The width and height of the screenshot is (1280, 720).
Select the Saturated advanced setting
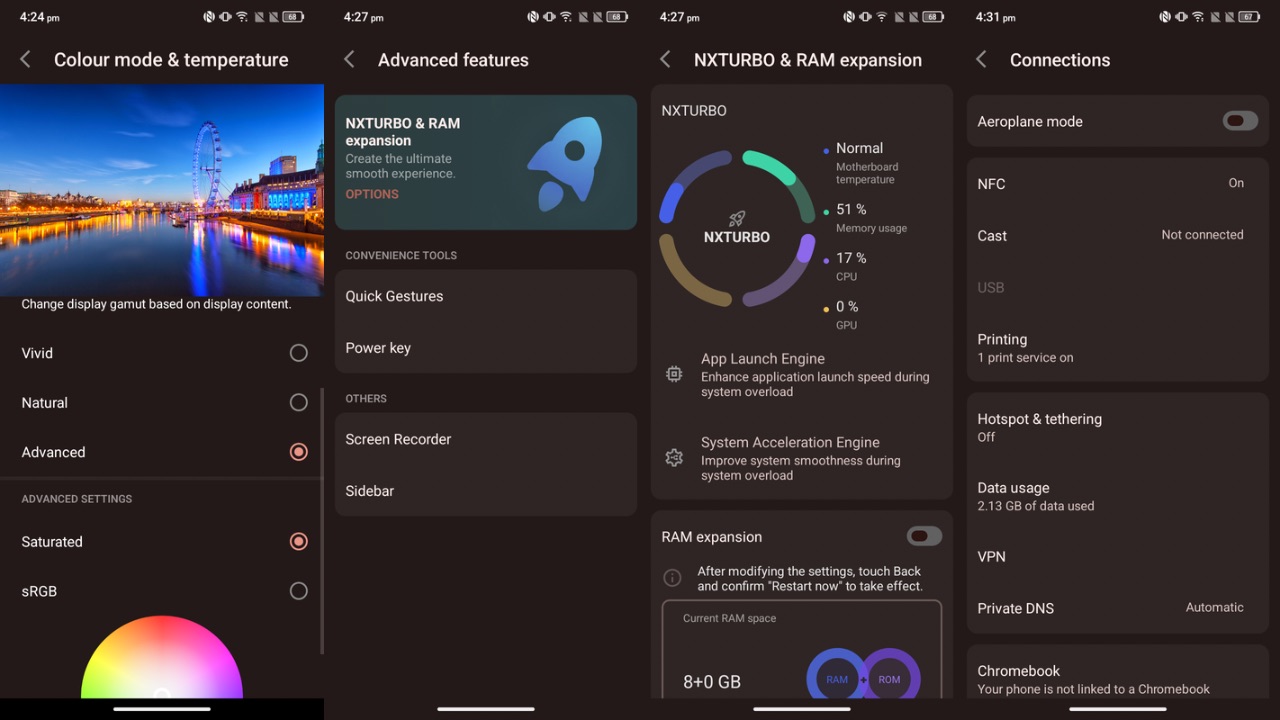pos(161,542)
